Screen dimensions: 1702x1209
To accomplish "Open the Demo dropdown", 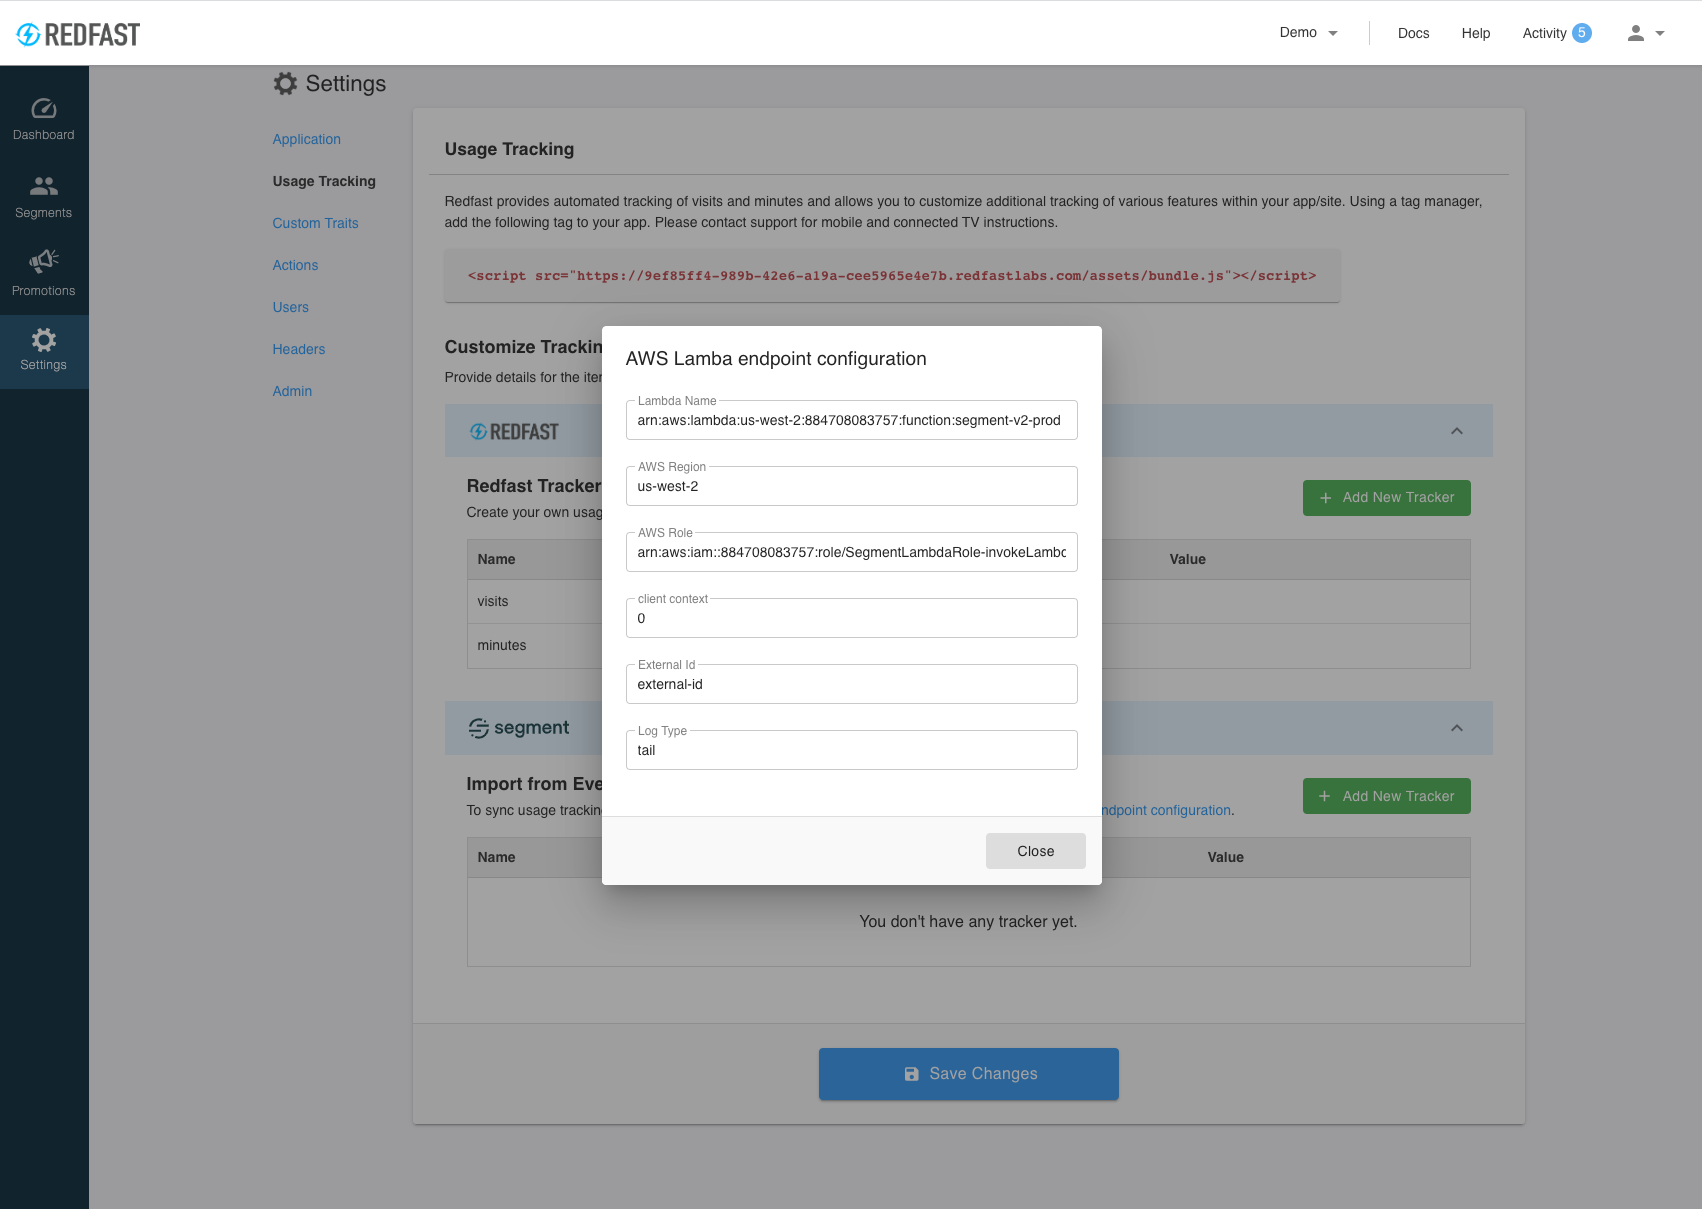I will pyautogui.click(x=1308, y=33).
